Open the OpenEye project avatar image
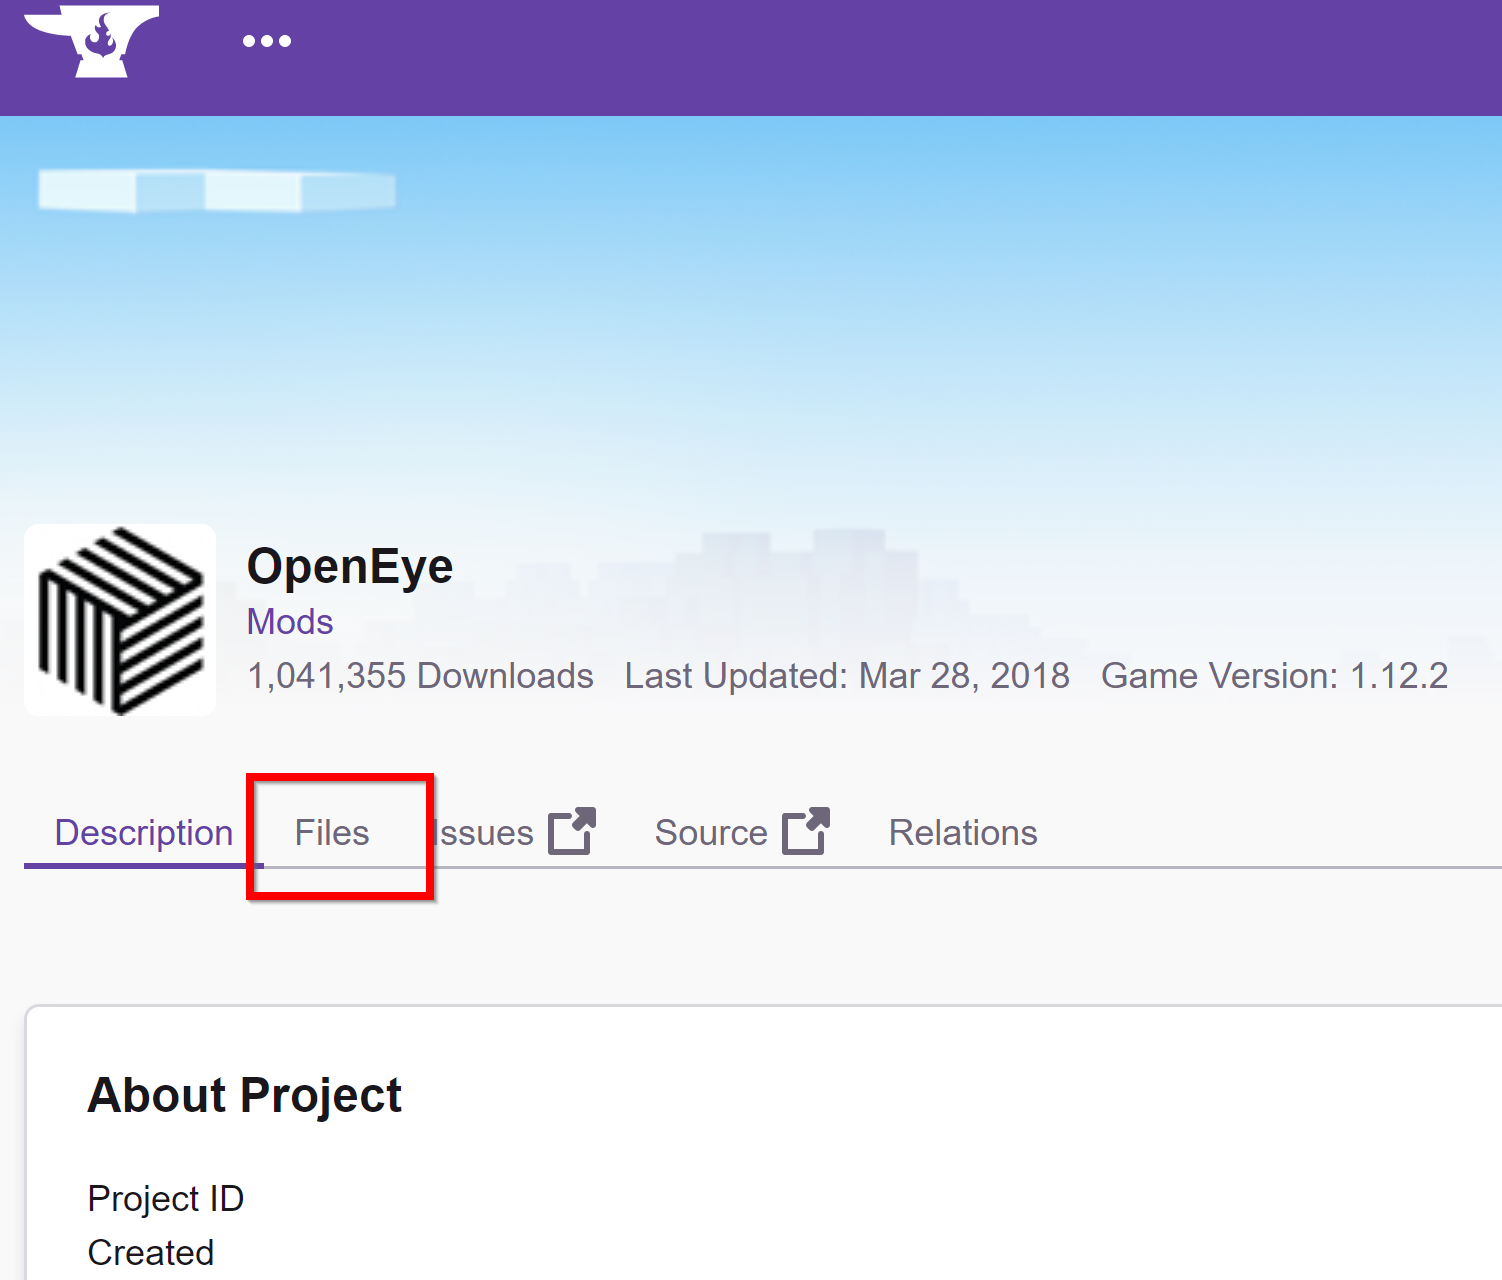Screen dimensions: 1502x1280 point(120,620)
